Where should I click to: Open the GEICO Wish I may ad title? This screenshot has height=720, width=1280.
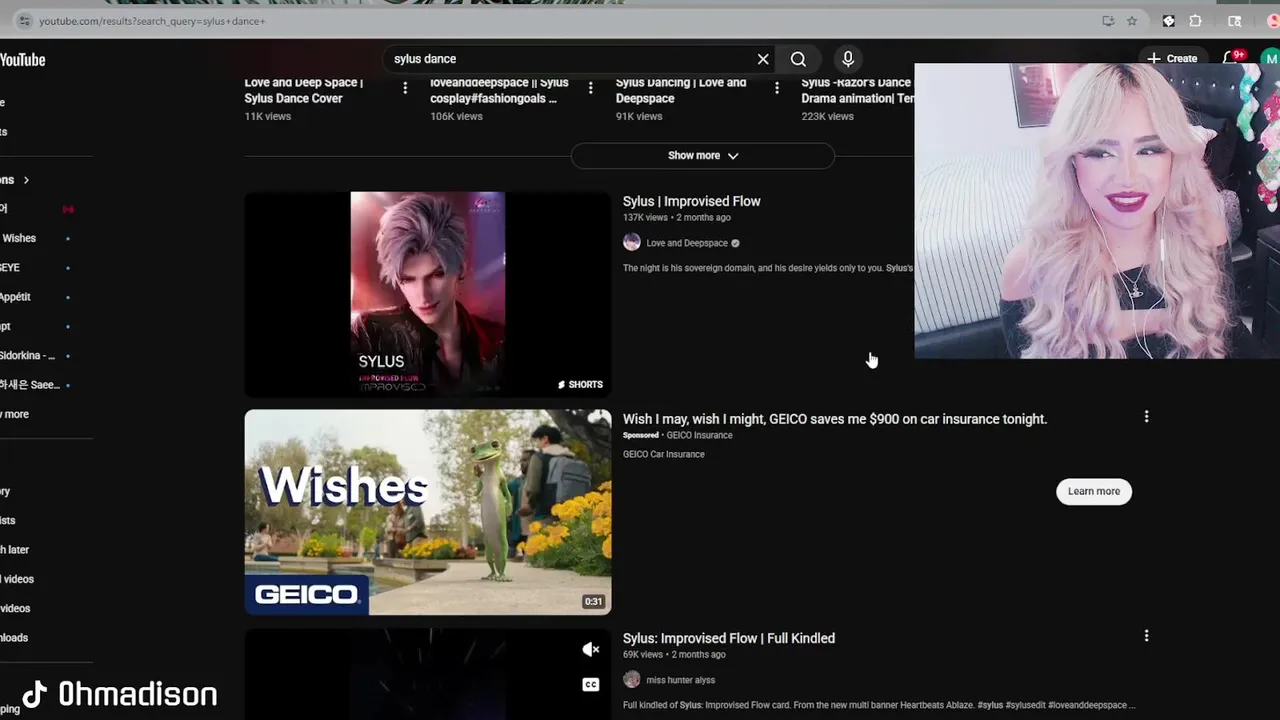point(835,419)
